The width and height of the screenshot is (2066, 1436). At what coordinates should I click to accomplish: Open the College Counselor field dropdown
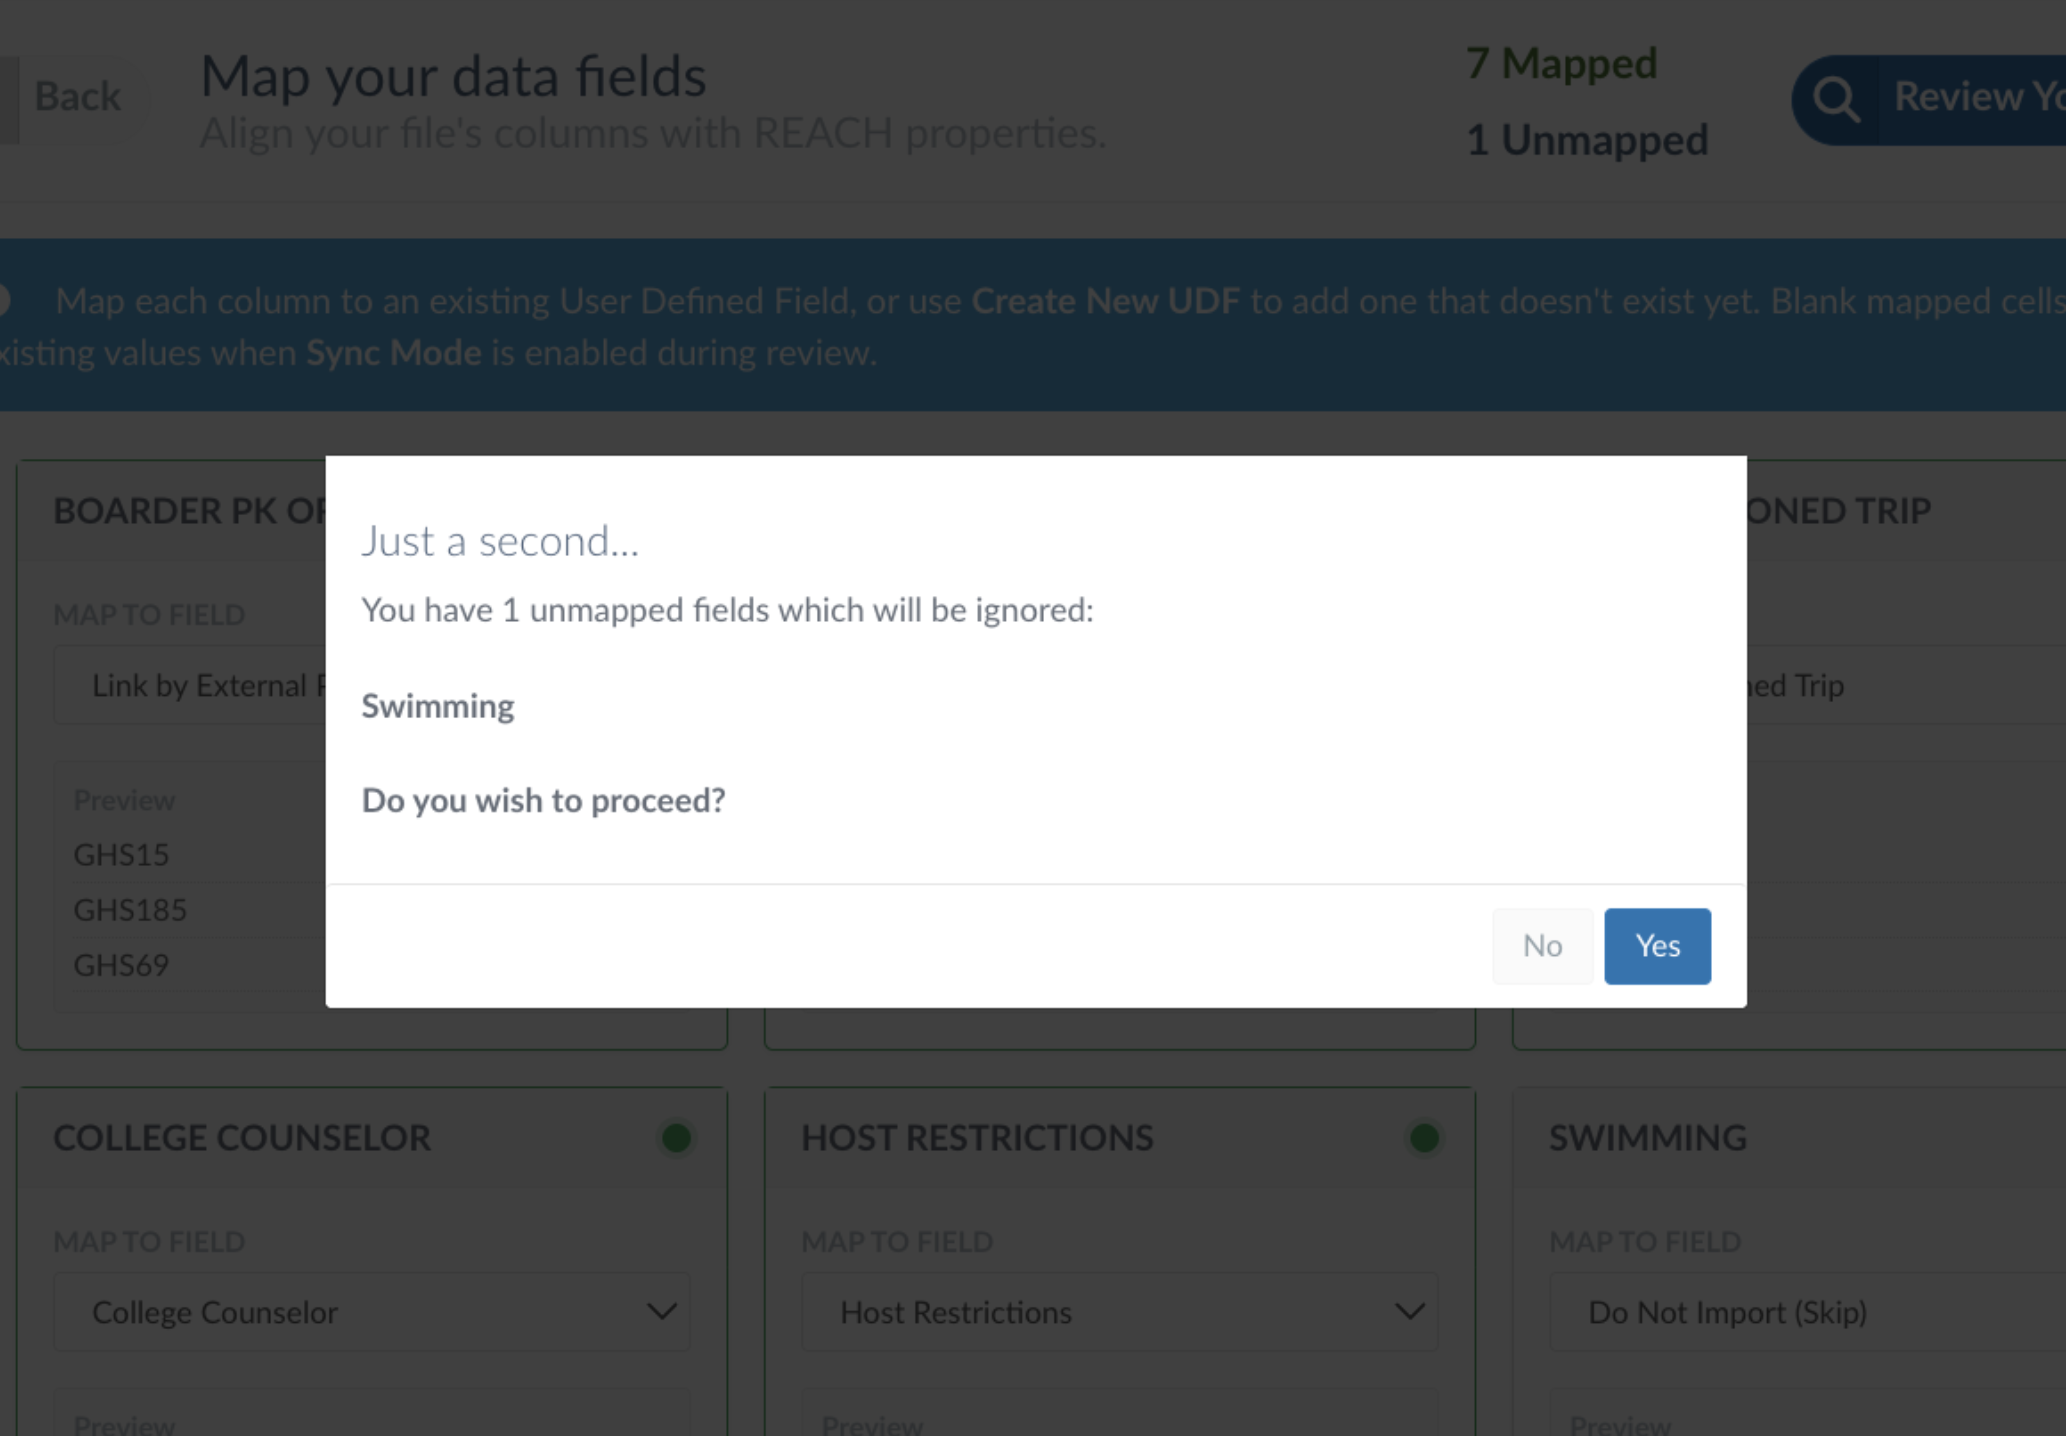[x=371, y=1312]
